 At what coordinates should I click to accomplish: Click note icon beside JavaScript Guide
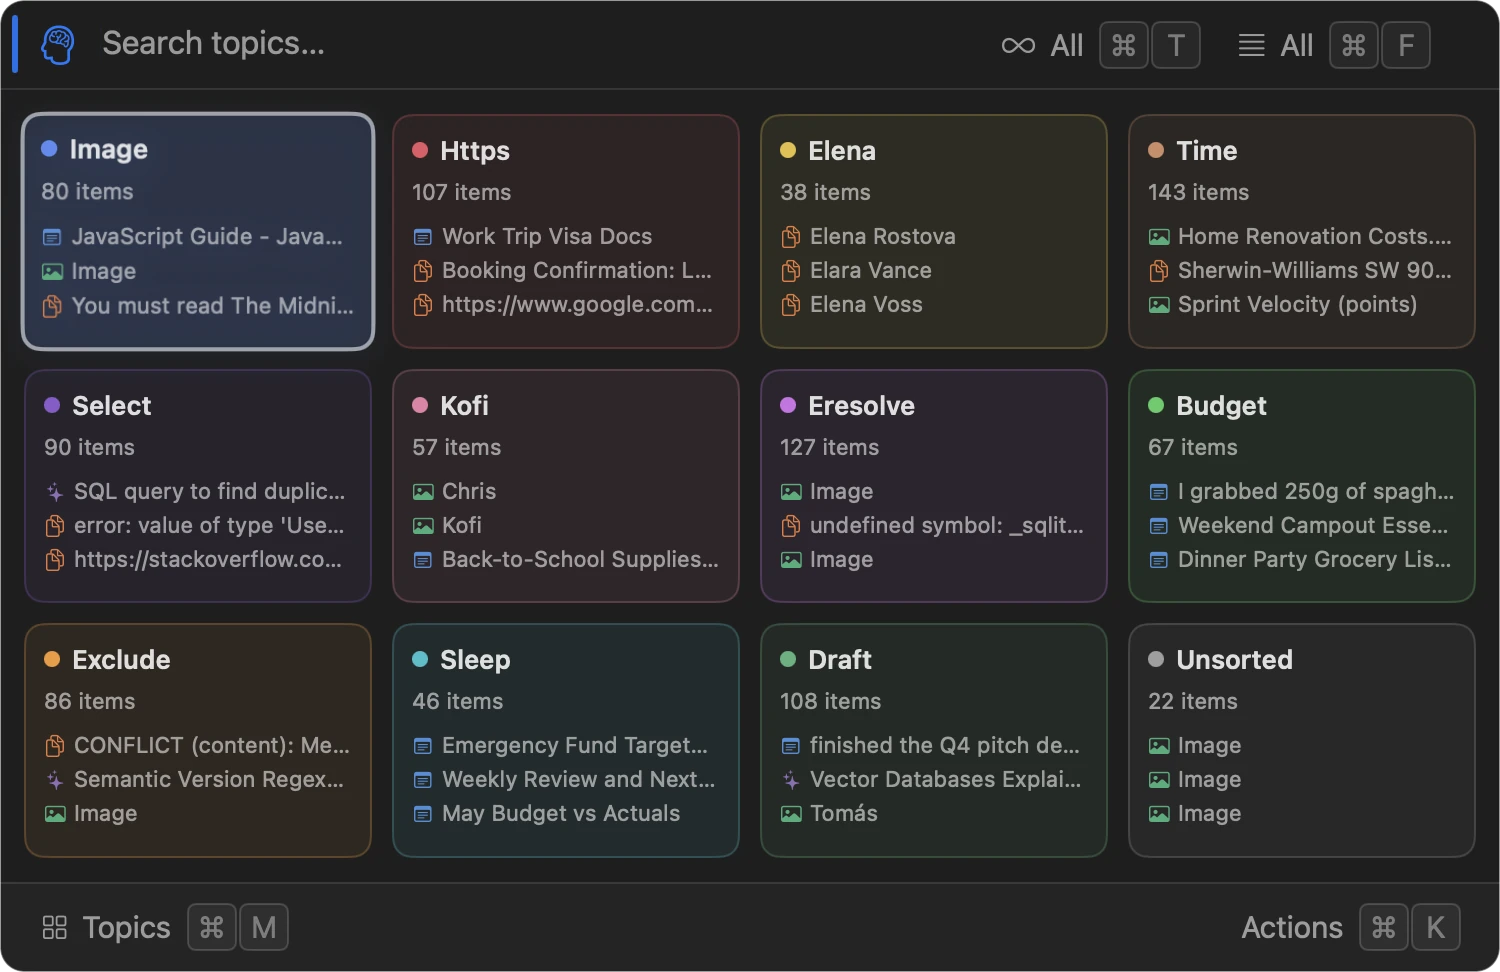(x=52, y=237)
